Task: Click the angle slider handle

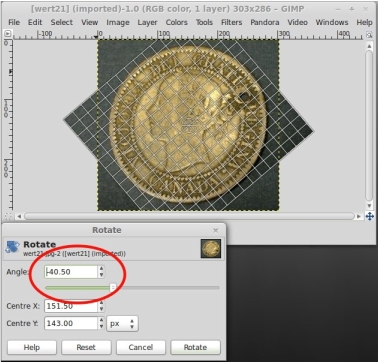Action: pyautogui.click(x=113, y=288)
